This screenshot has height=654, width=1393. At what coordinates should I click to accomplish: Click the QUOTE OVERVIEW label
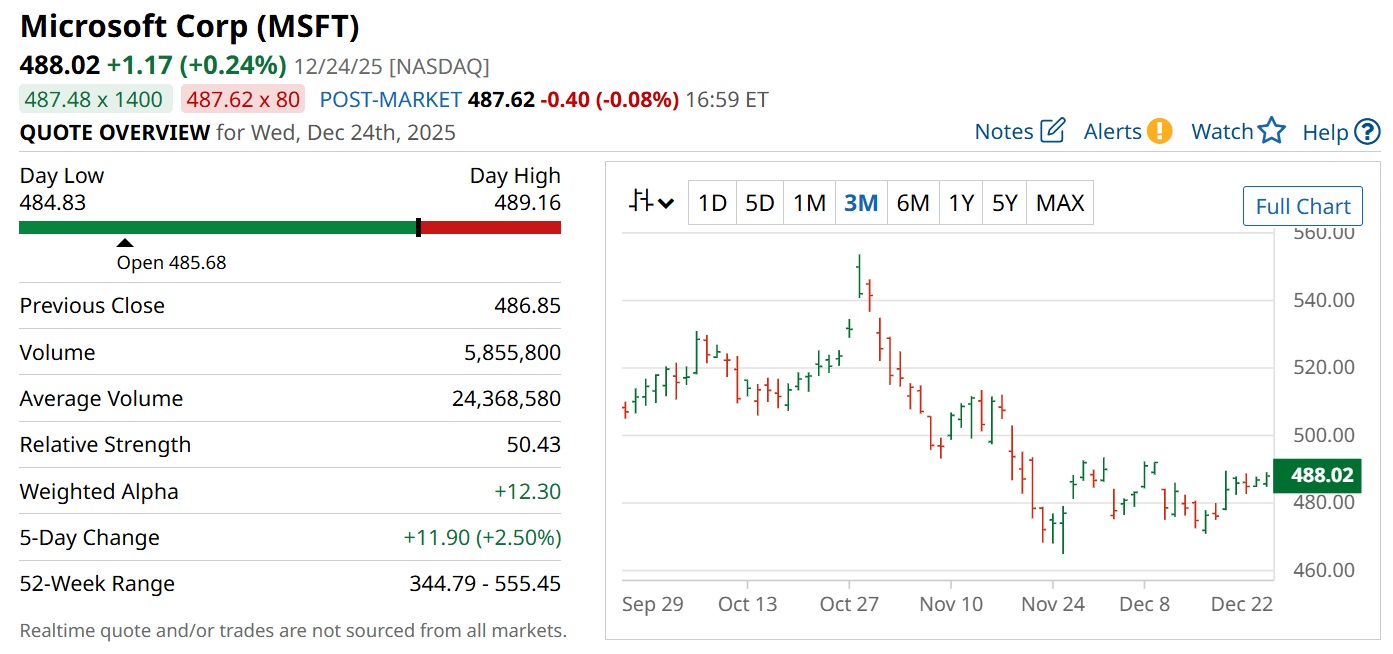115,132
